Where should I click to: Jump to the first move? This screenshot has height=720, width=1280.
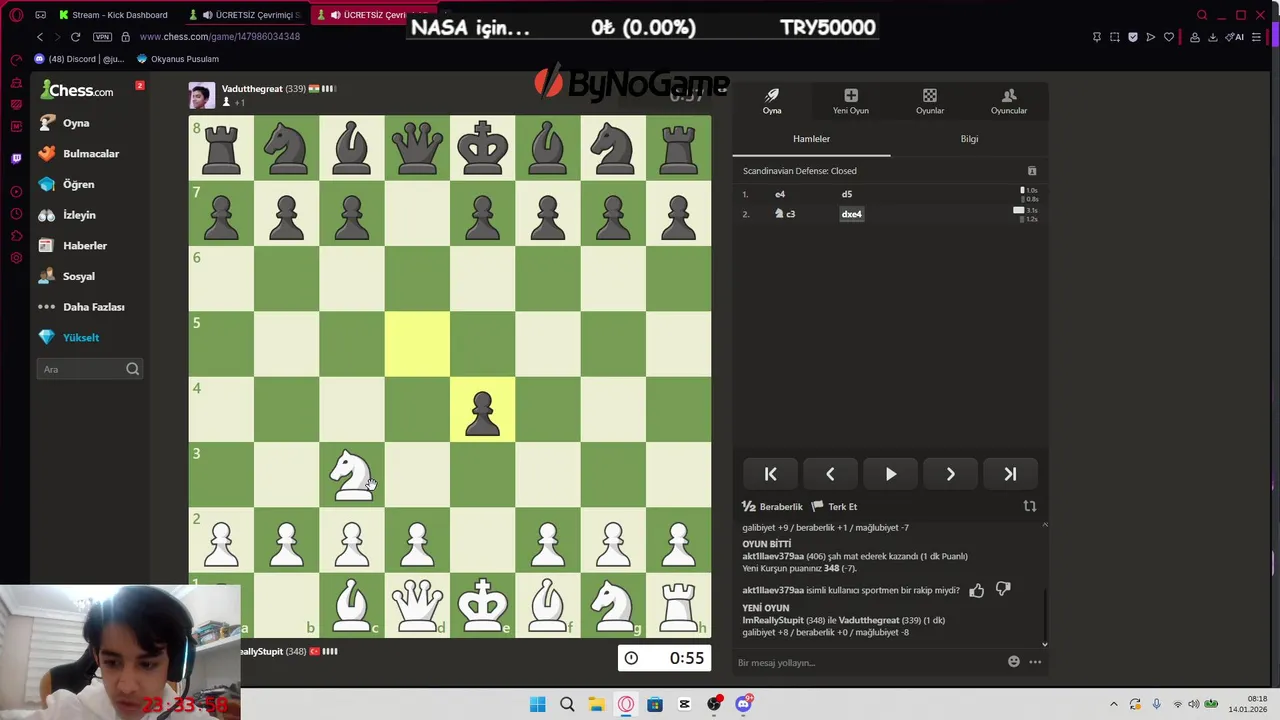pyautogui.click(x=771, y=474)
